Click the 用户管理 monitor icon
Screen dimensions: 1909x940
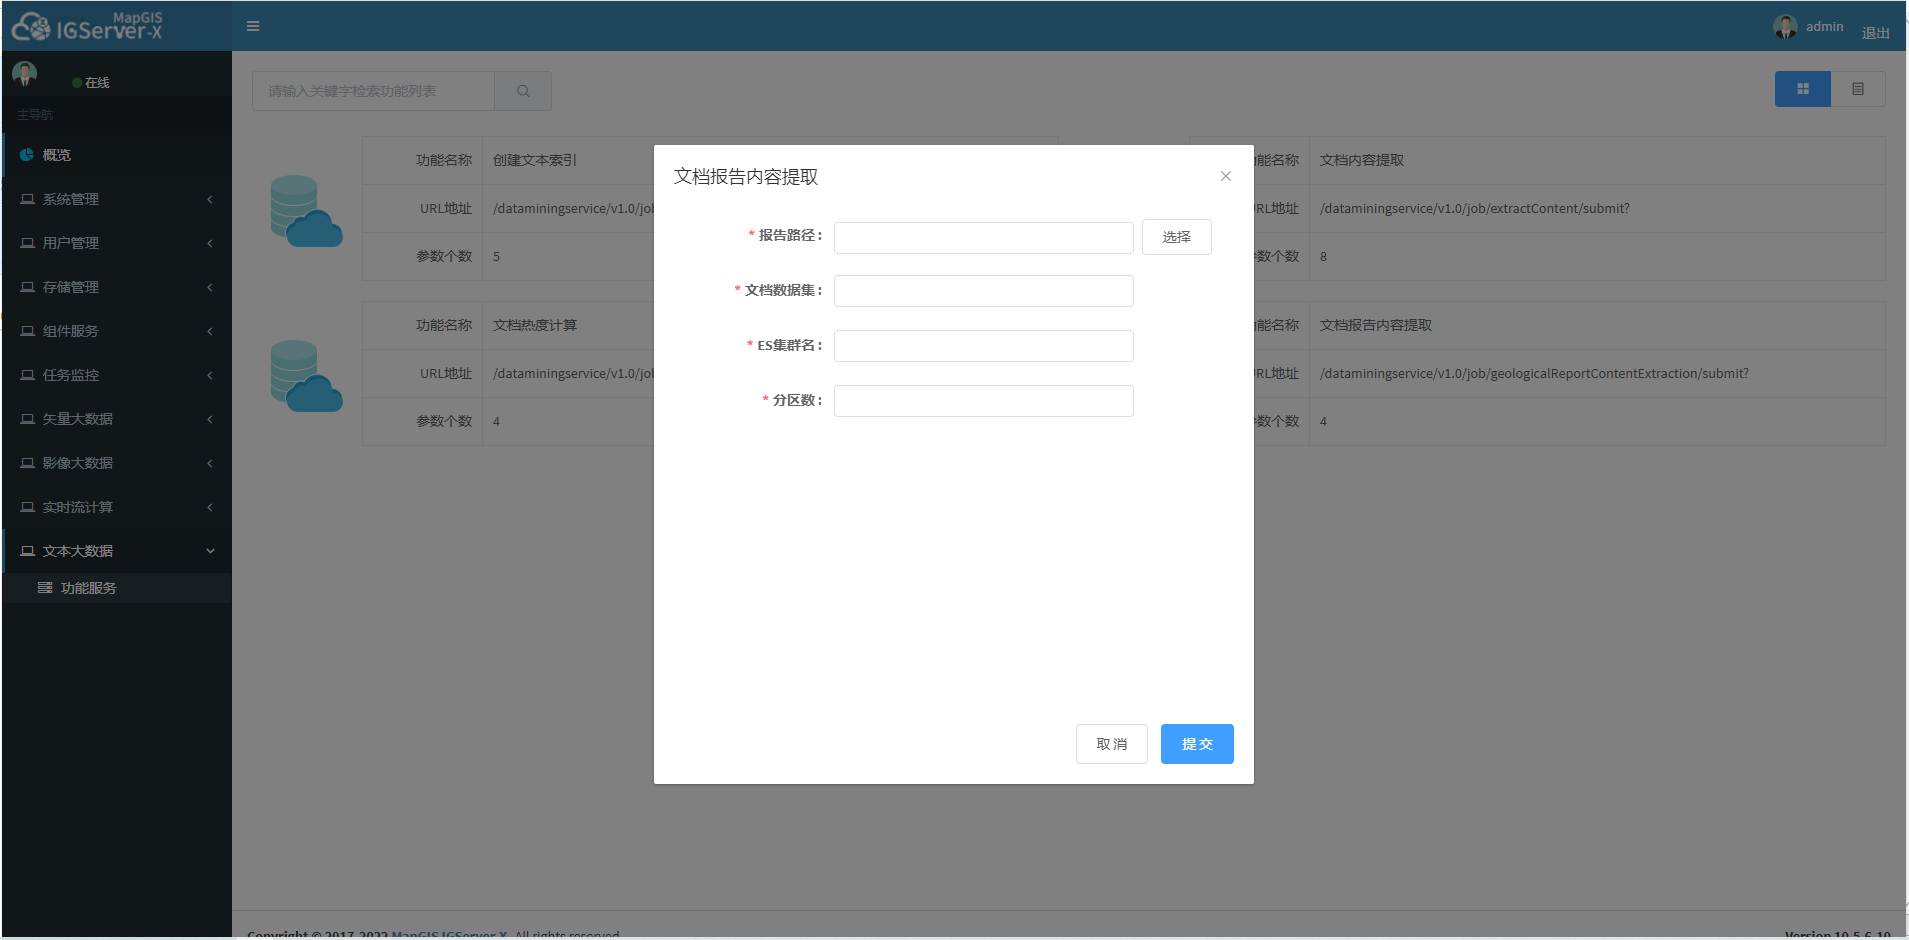(x=27, y=243)
